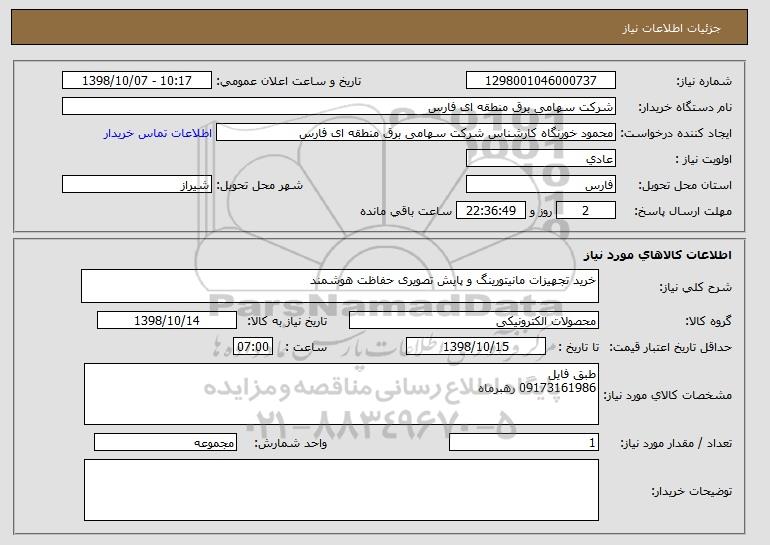The height and width of the screenshot is (545, 770).
Task: Click the label اولویت نیاز
Action: (x=704, y=159)
